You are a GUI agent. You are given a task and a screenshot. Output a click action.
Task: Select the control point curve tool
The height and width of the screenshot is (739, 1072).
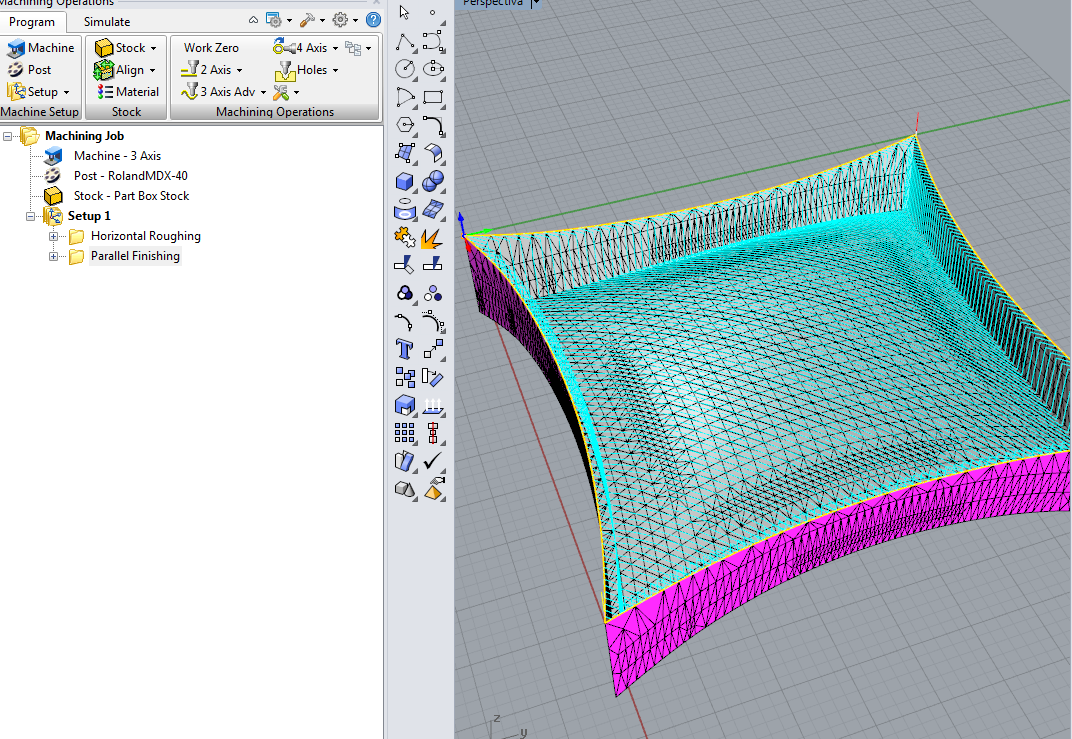[x=433, y=42]
